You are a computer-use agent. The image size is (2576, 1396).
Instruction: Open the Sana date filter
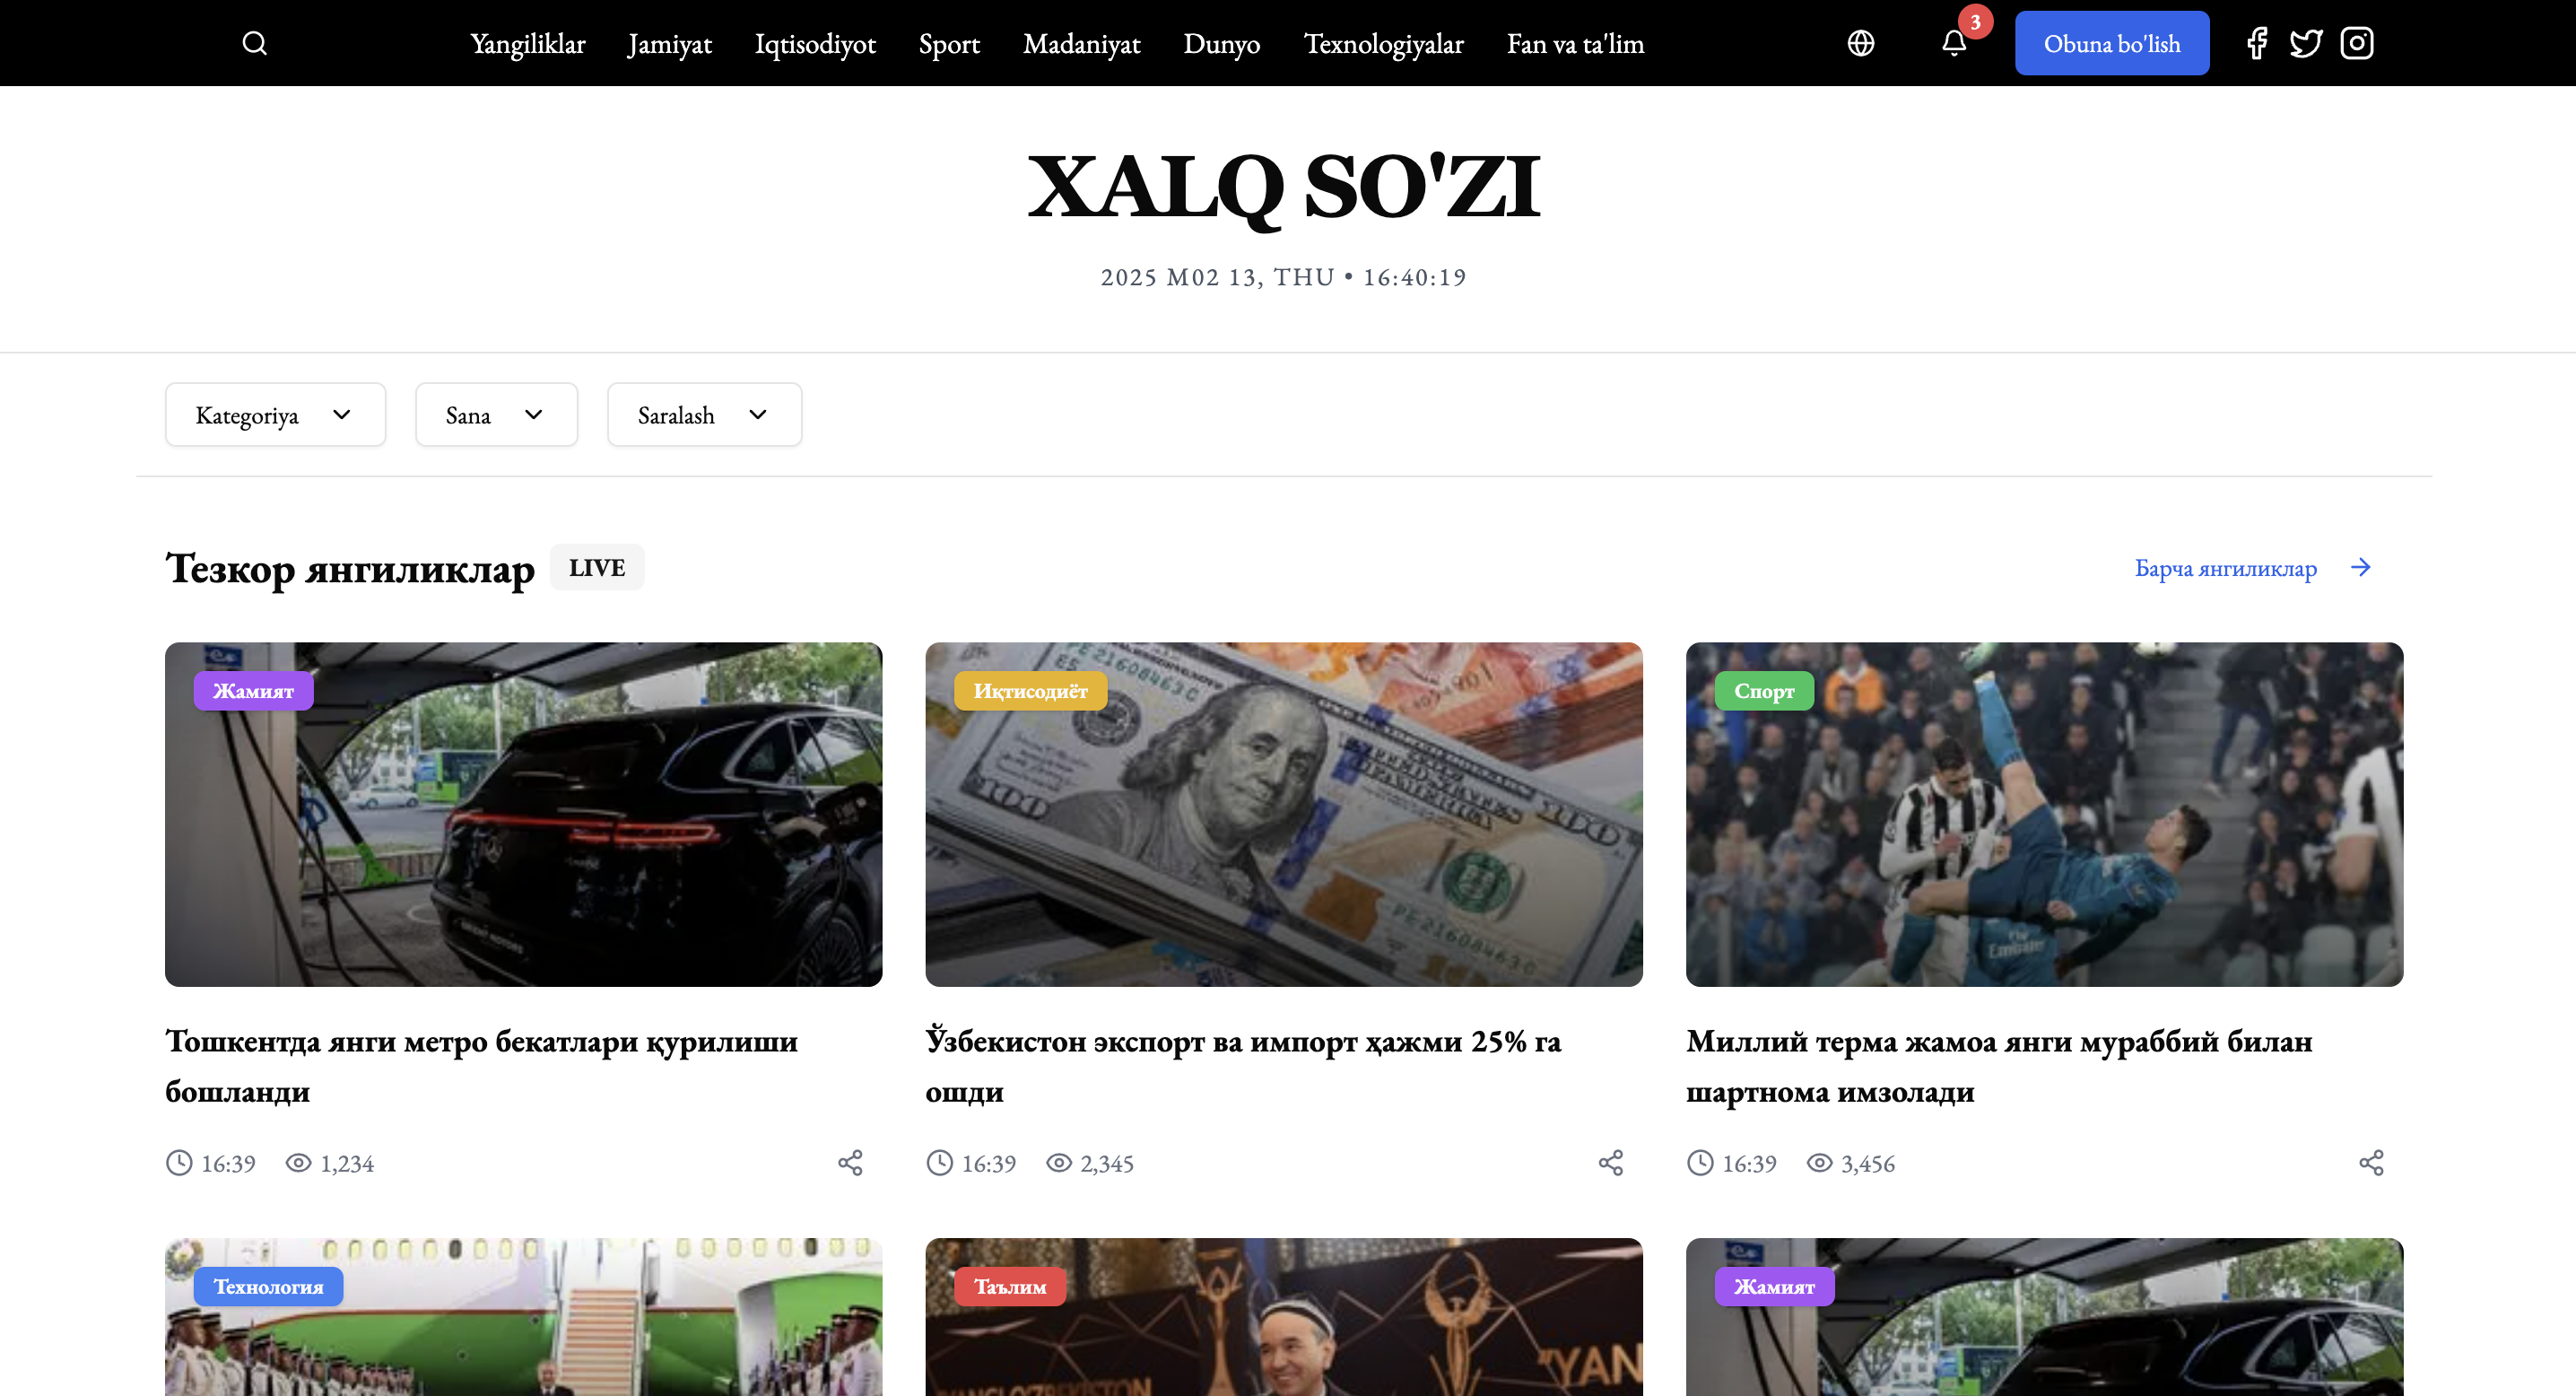pos(496,415)
